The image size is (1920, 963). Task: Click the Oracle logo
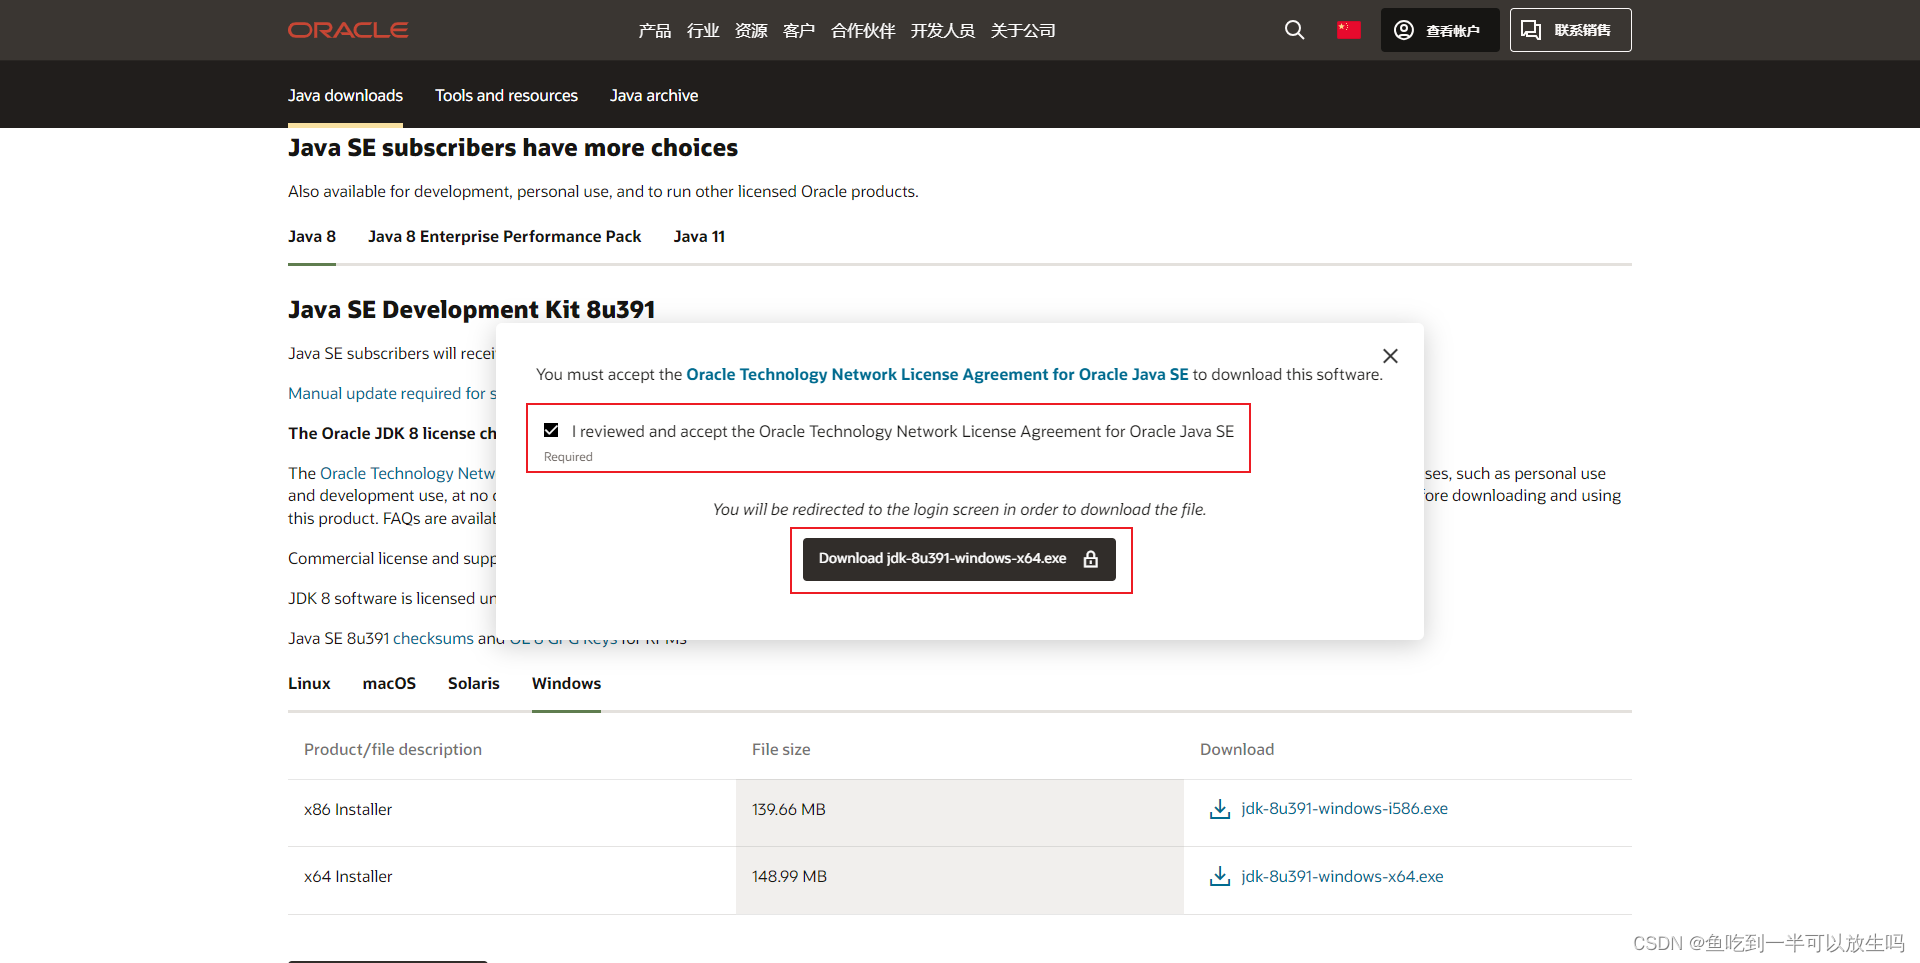[348, 30]
